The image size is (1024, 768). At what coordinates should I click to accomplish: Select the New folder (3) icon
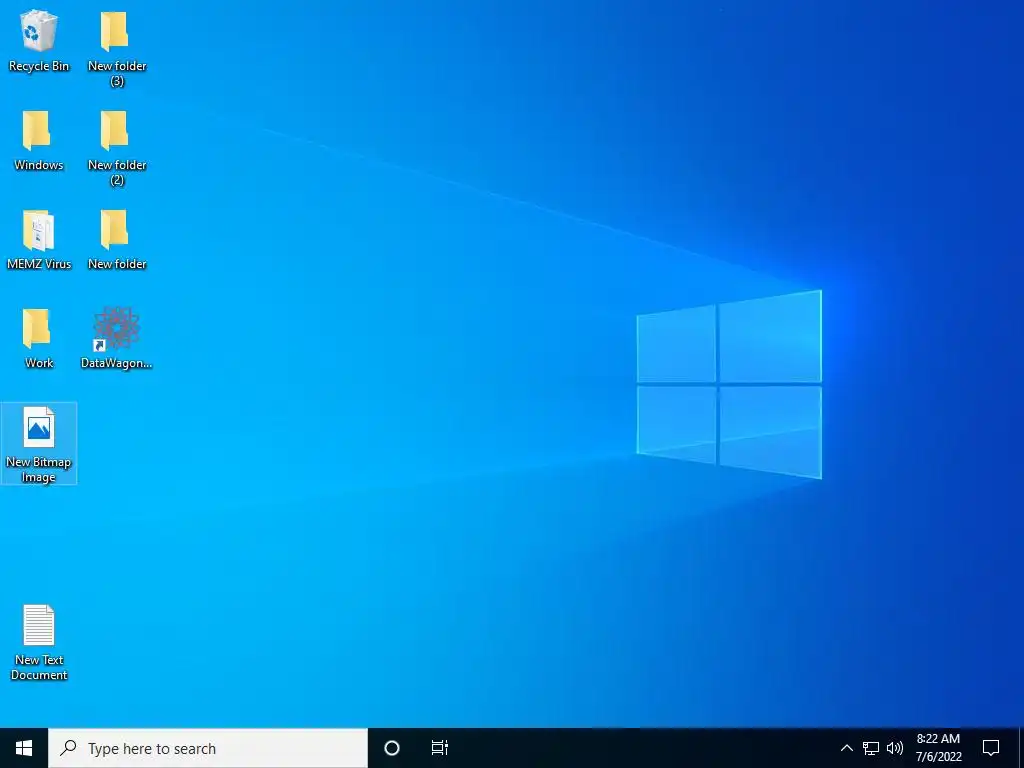(117, 49)
